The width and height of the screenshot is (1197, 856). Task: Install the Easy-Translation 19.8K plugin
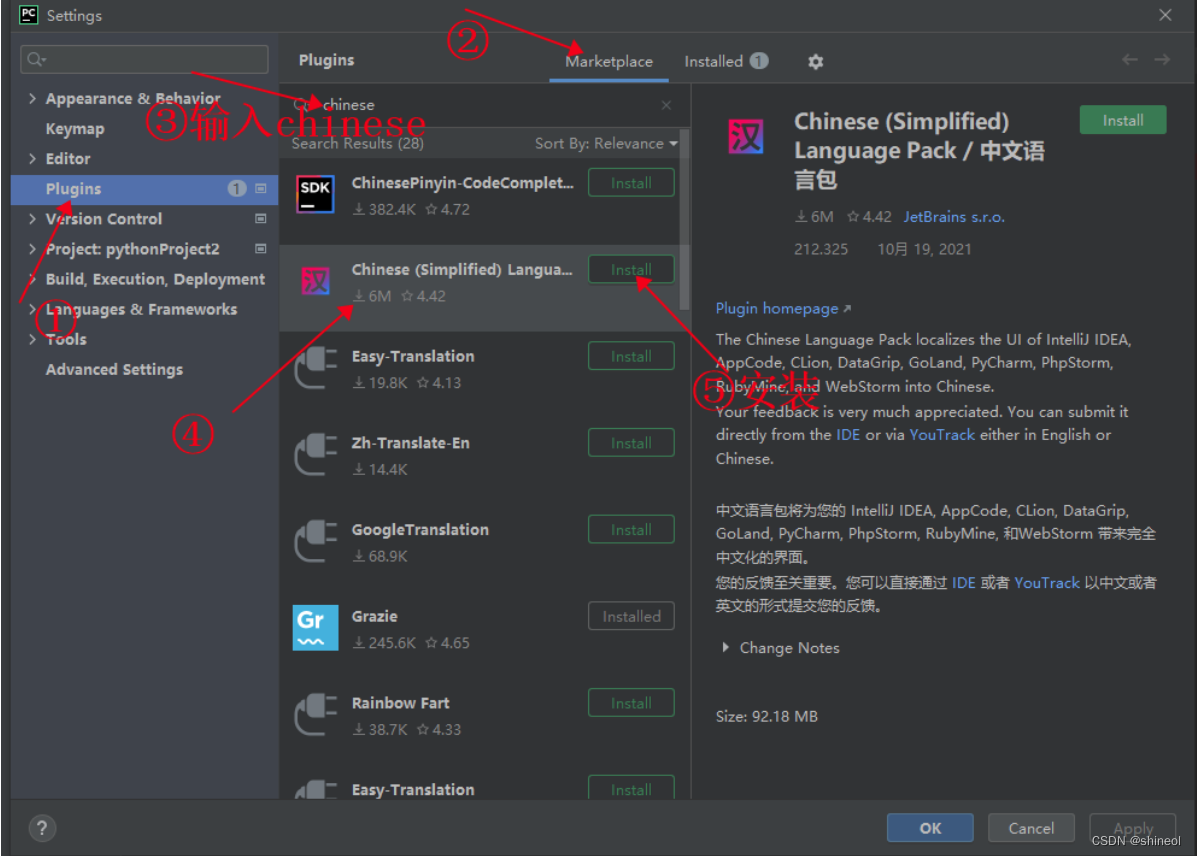pyautogui.click(x=631, y=356)
